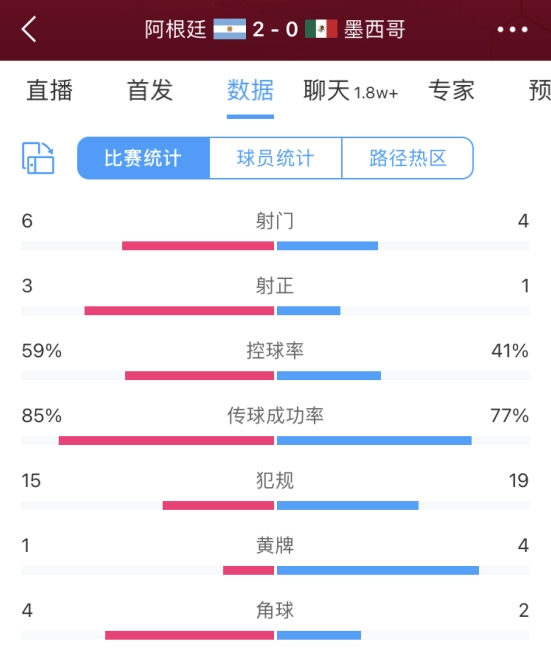
Task: Tap the screen rotate icon
Action: tap(38, 158)
